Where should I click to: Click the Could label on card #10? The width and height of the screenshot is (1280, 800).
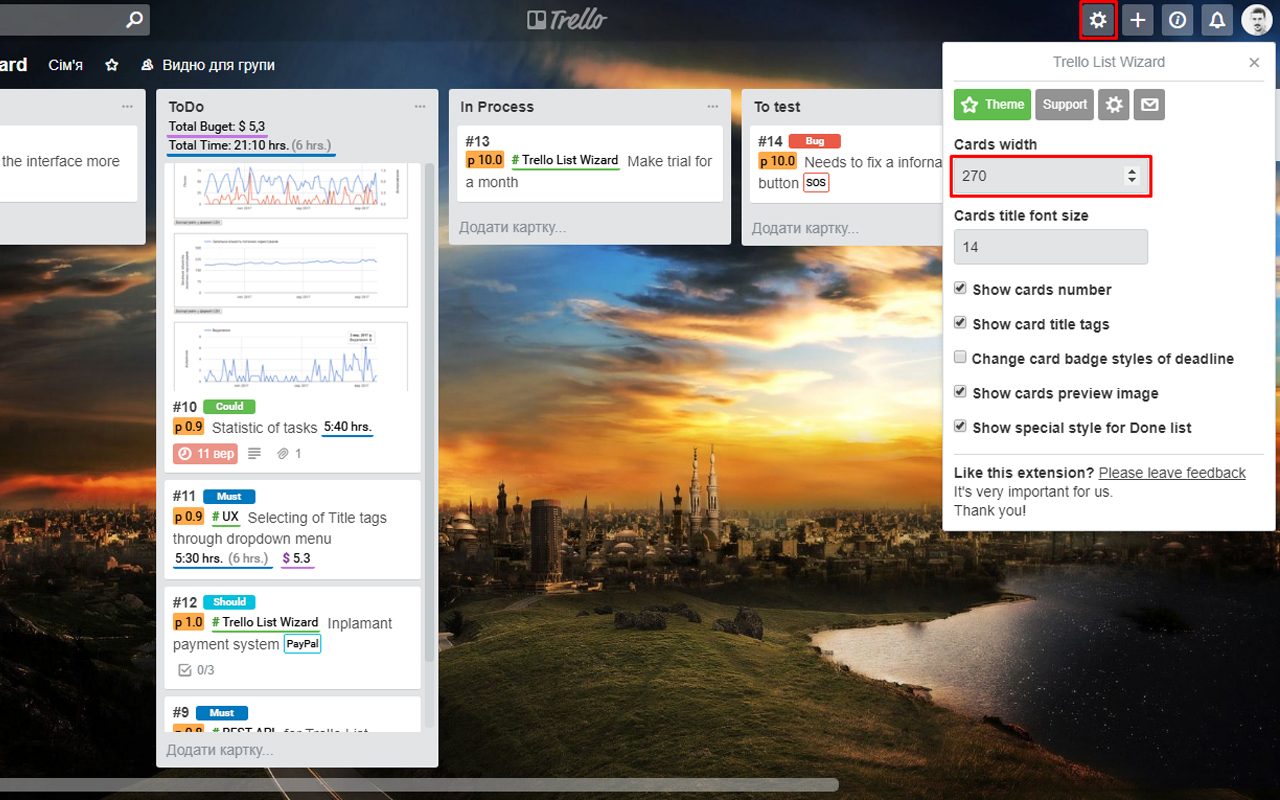(x=229, y=407)
